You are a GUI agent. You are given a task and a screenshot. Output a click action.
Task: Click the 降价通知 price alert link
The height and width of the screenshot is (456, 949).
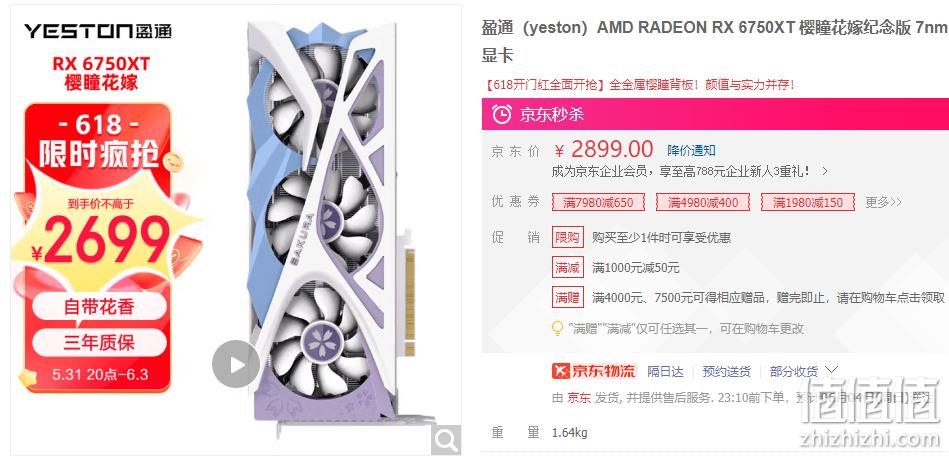click(x=691, y=150)
